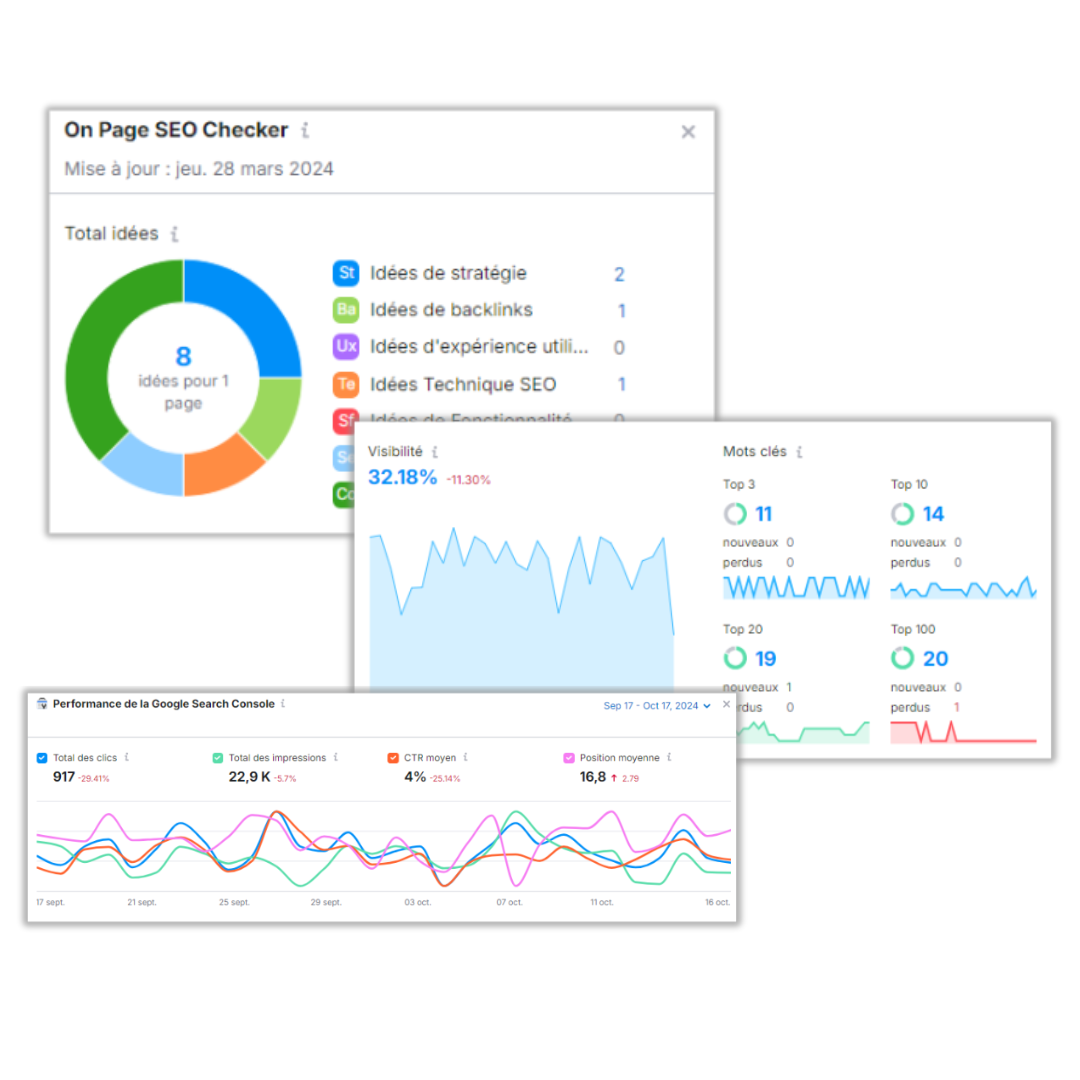Screen dimensions: 1080x1080
Task: Open Idées de backlinks count 1
Action: click(x=621, y=311)
